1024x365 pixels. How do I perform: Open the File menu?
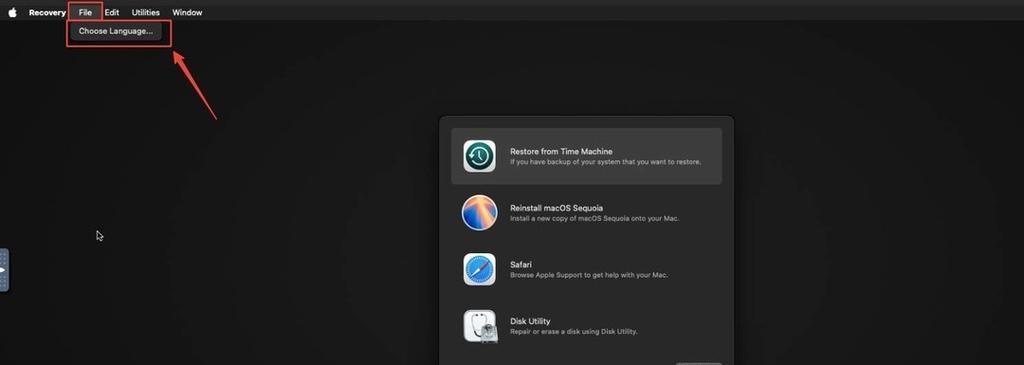[86, 12]
